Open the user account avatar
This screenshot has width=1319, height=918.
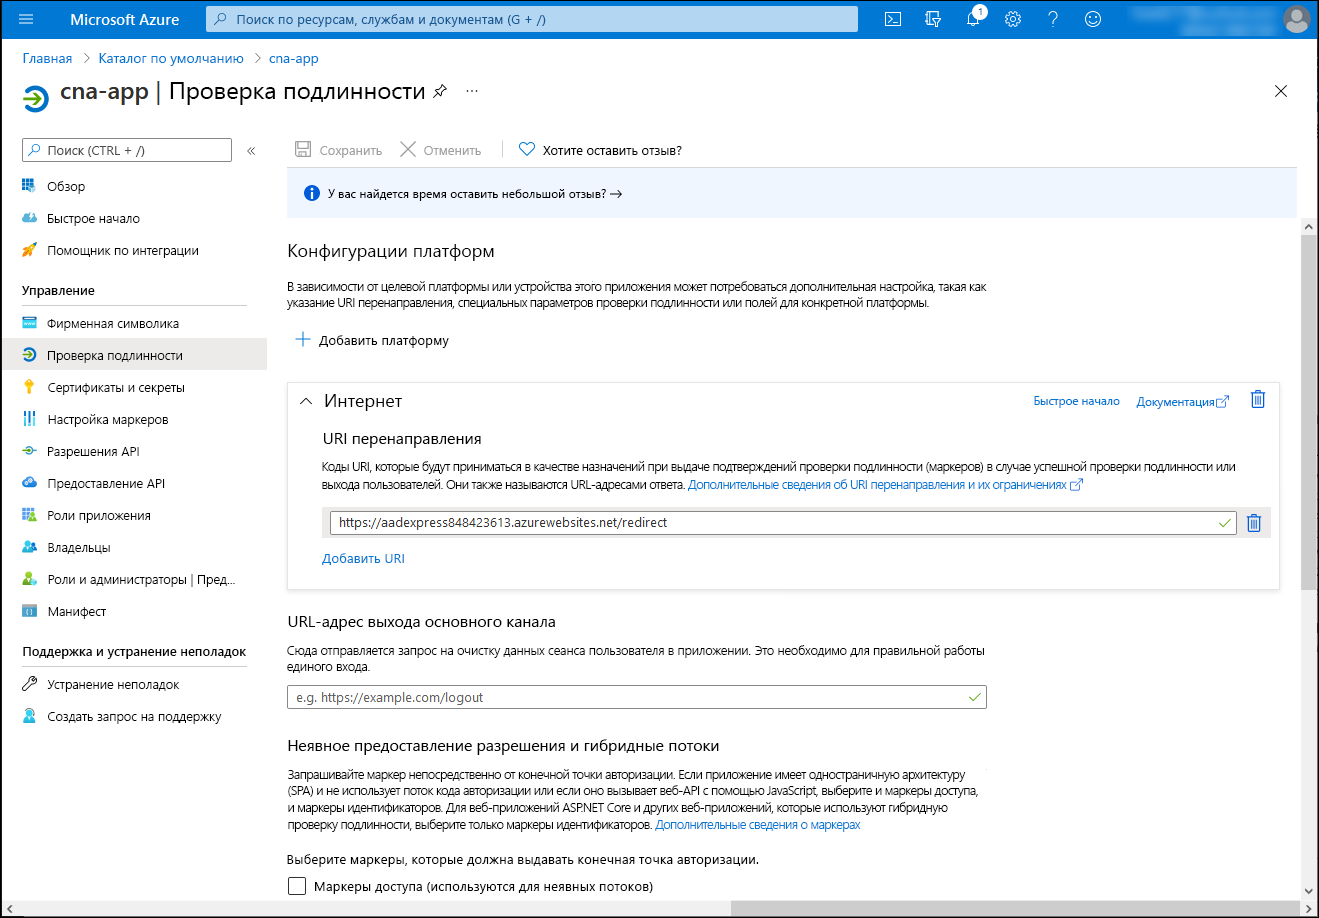[1297, 19]
